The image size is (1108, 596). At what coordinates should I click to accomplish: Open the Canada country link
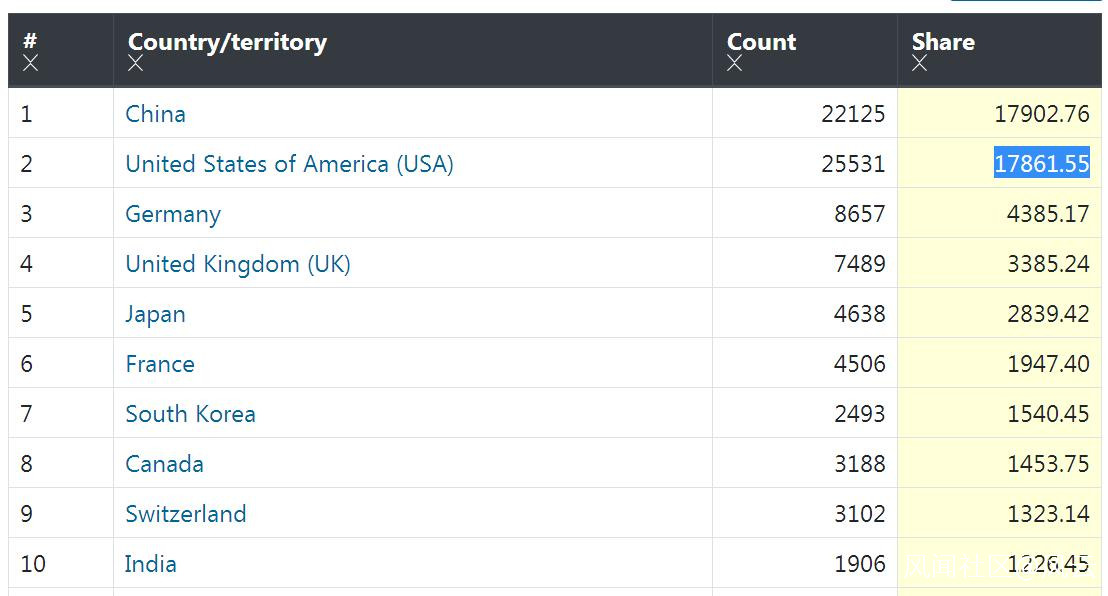tap(164, 464)
